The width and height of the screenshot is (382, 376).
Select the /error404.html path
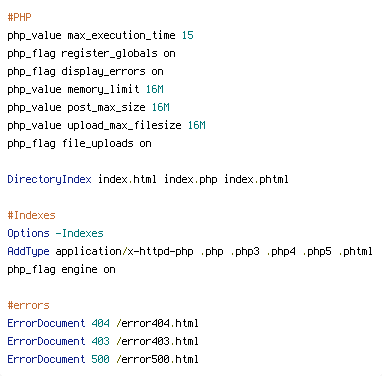157,323
